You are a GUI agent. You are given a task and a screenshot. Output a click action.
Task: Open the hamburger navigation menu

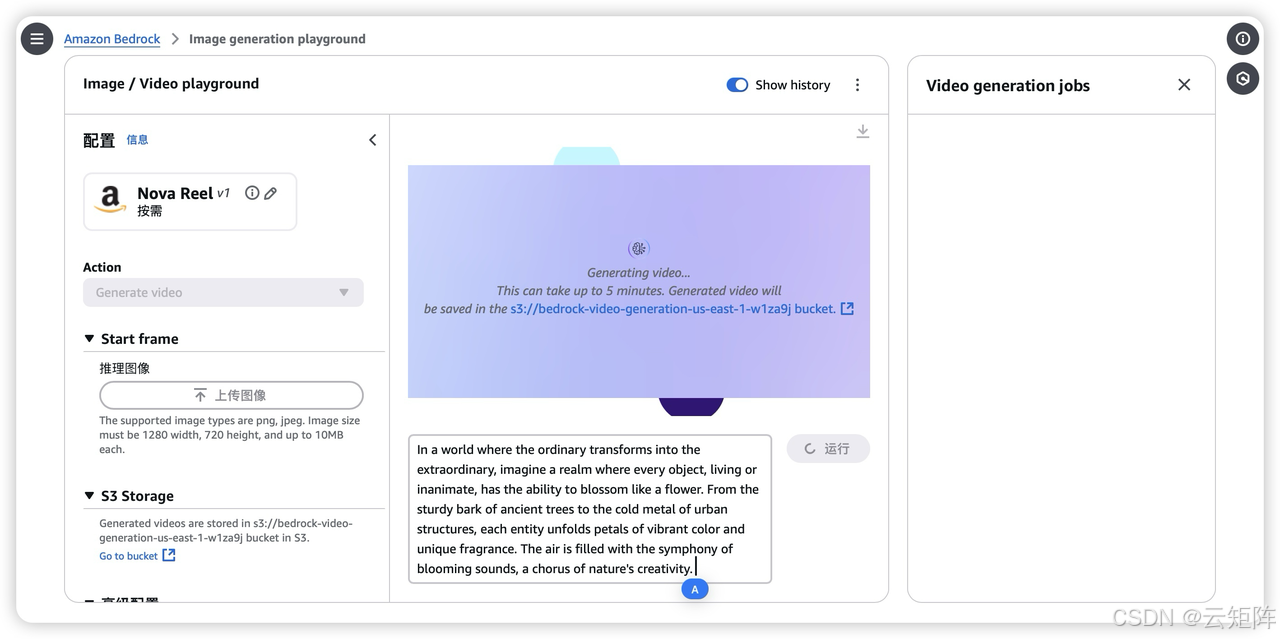[37, 39]
